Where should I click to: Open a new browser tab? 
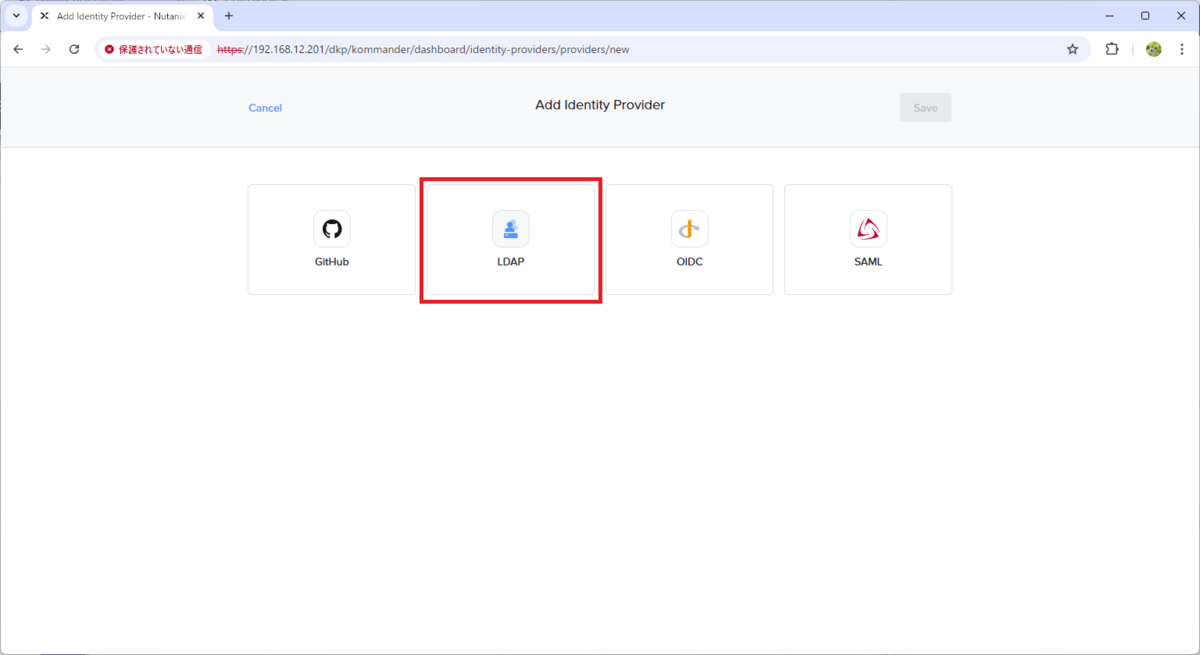tap(229, 16)
